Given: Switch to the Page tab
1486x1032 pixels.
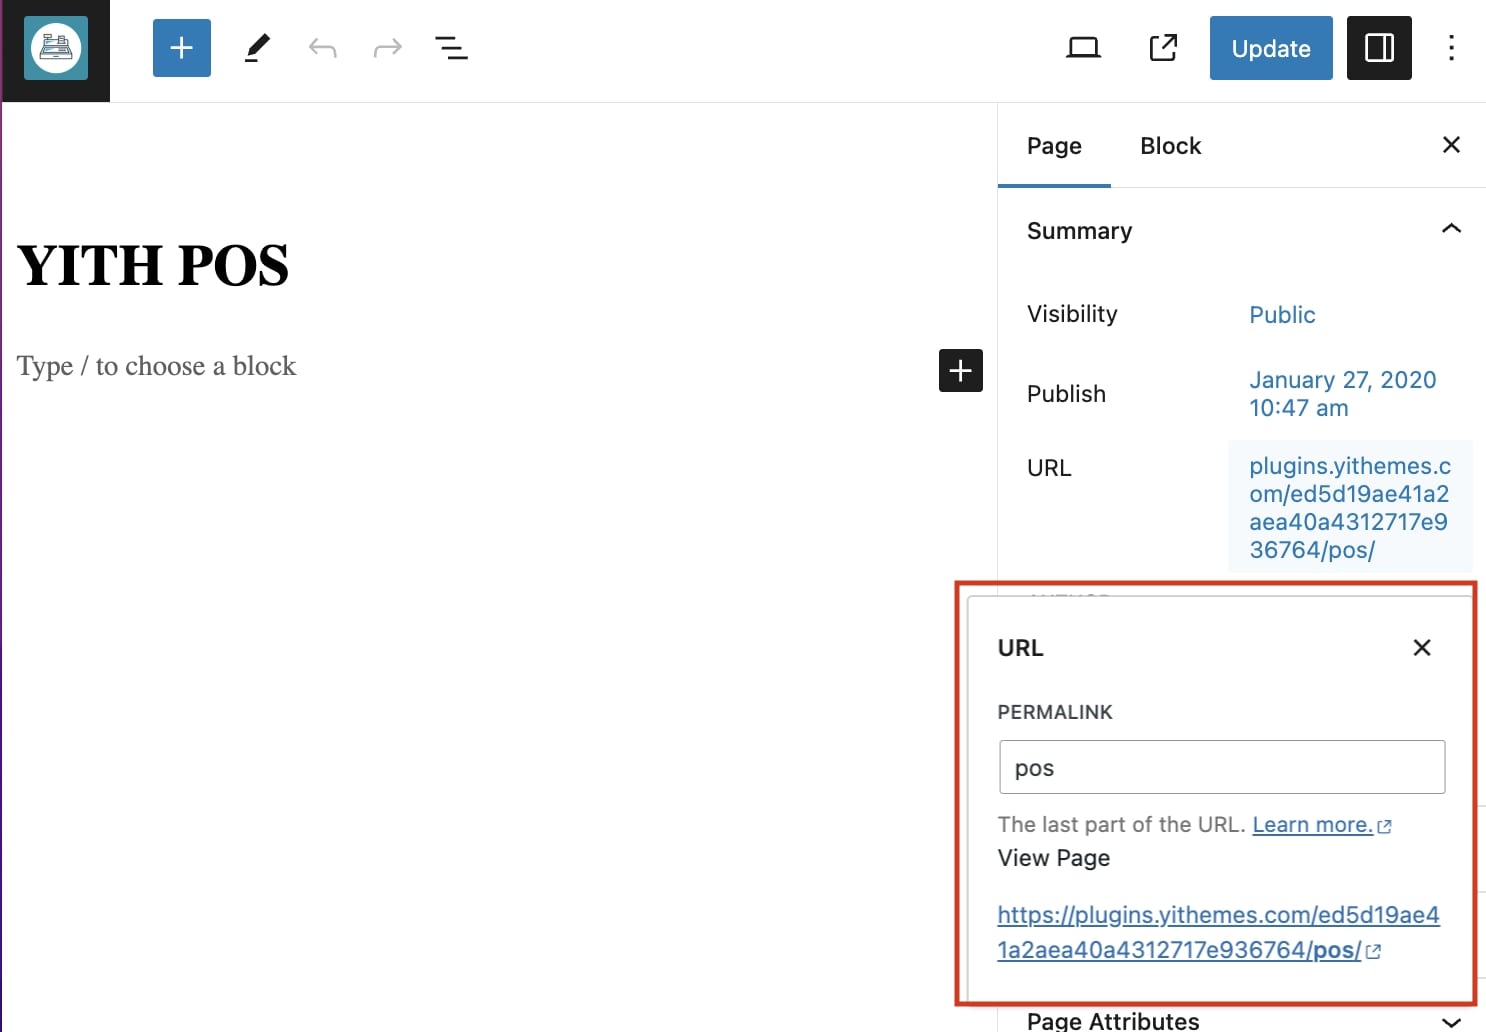Looking at the screenshot, I should pos(1054,146).
